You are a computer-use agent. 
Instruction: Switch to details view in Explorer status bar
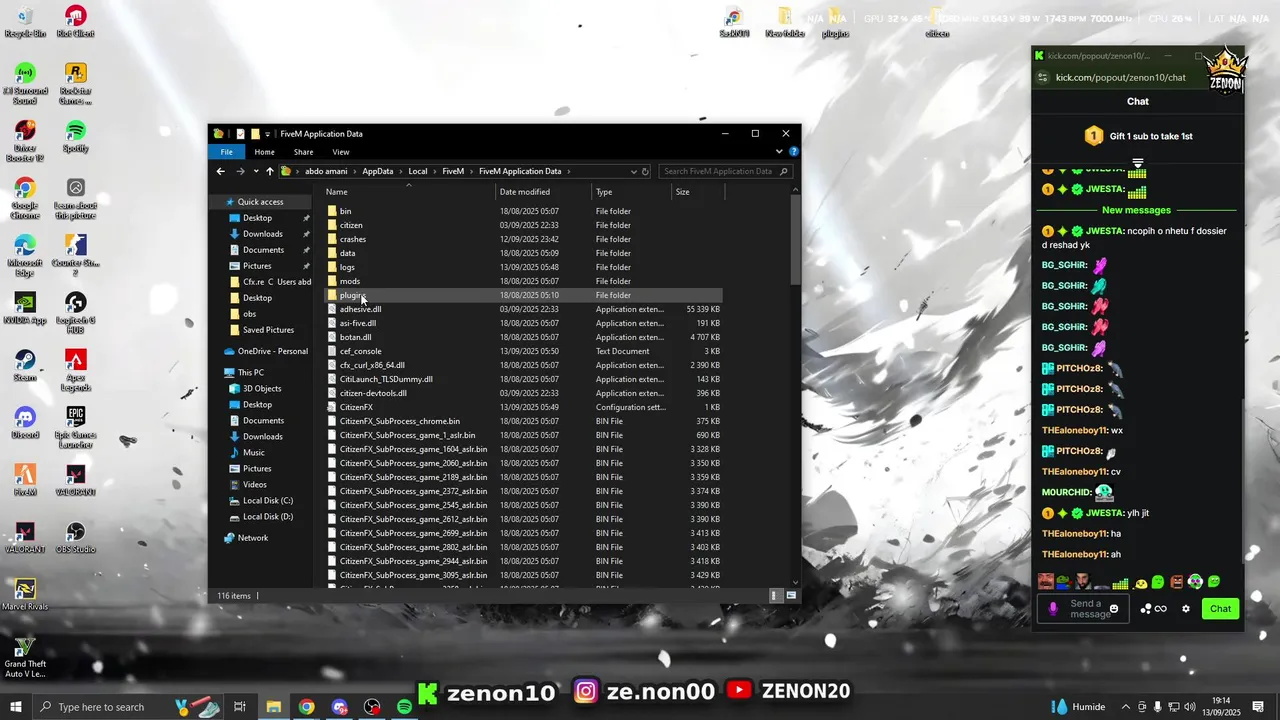775,595
